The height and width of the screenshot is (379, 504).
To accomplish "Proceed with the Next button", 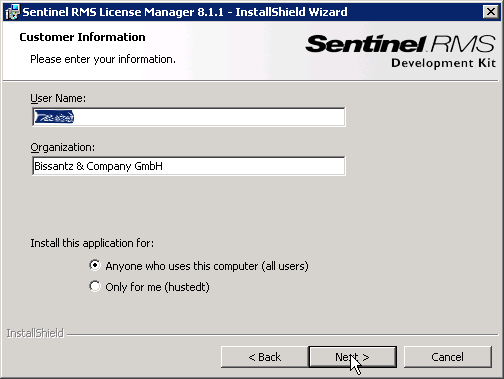I will click(353, 357).
